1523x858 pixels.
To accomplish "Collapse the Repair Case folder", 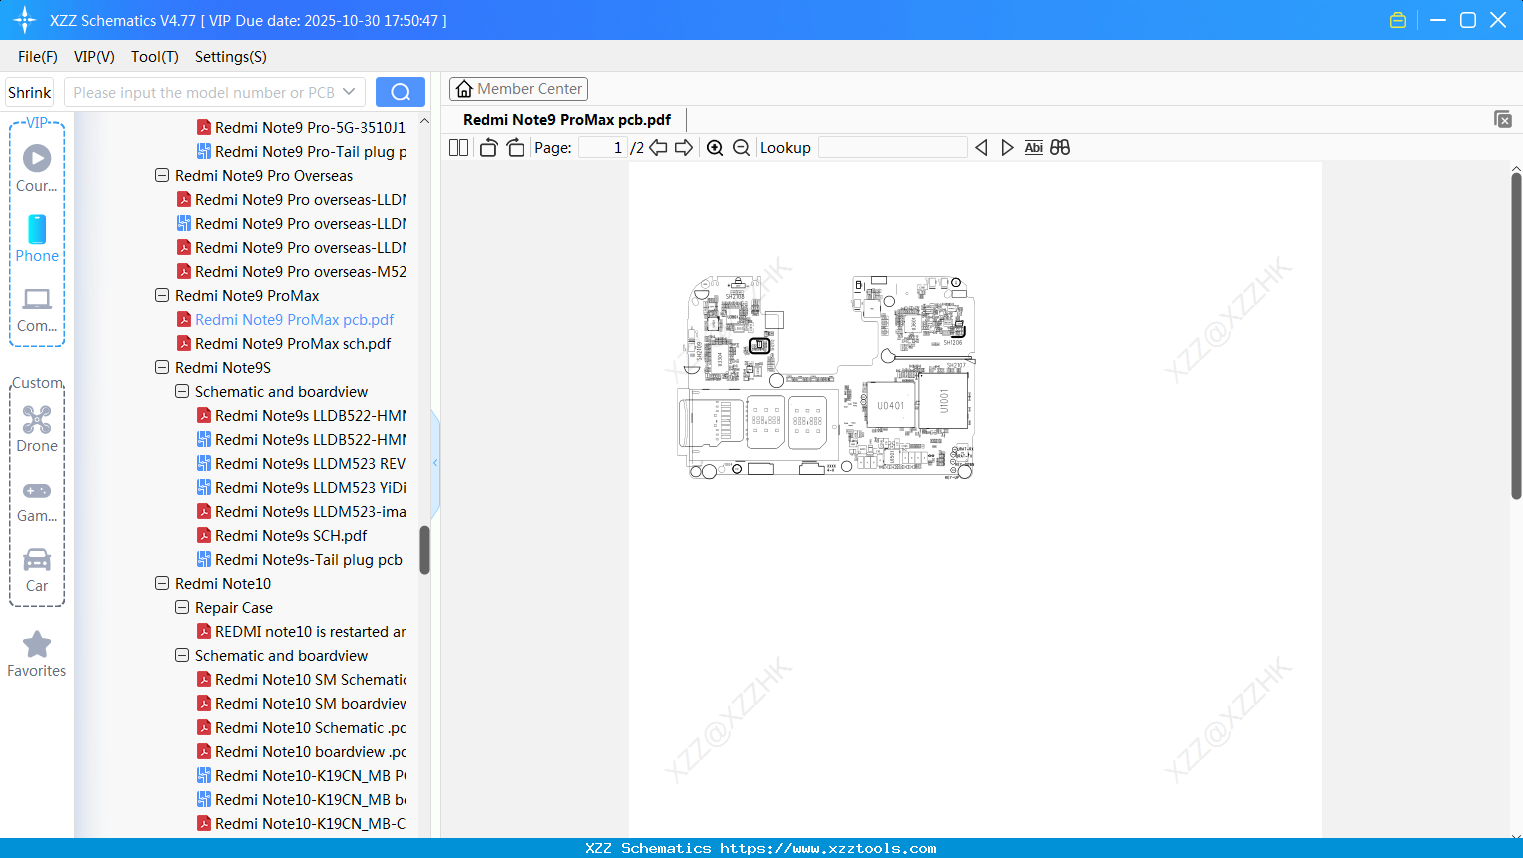I will [x=182, y=607].
